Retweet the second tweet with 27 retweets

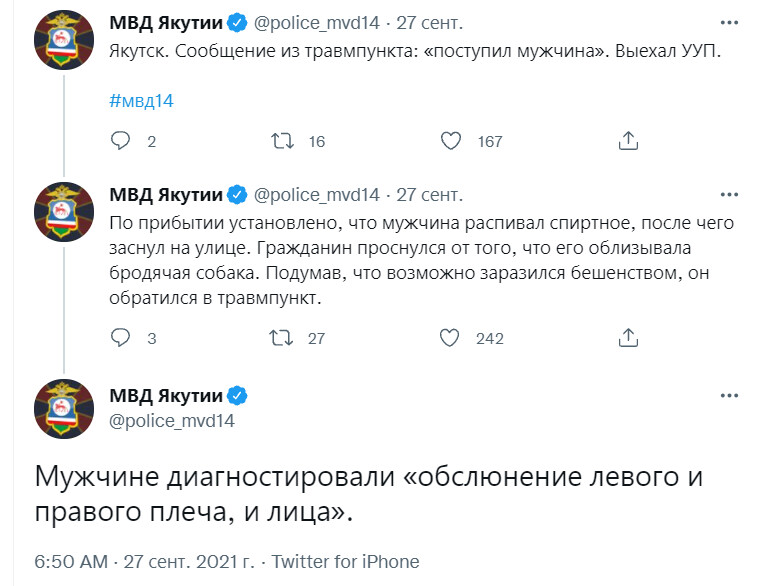click(x=281, y=338)
